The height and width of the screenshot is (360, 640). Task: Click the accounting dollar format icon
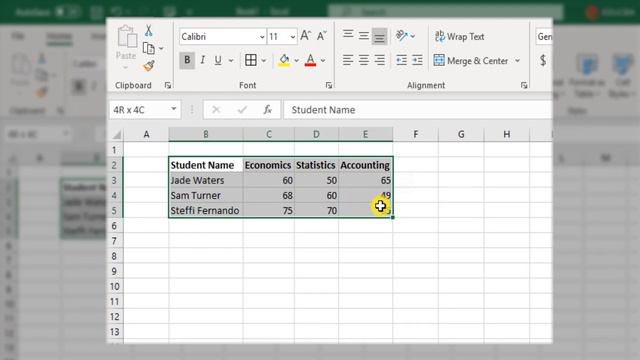[x=543, y=60]
